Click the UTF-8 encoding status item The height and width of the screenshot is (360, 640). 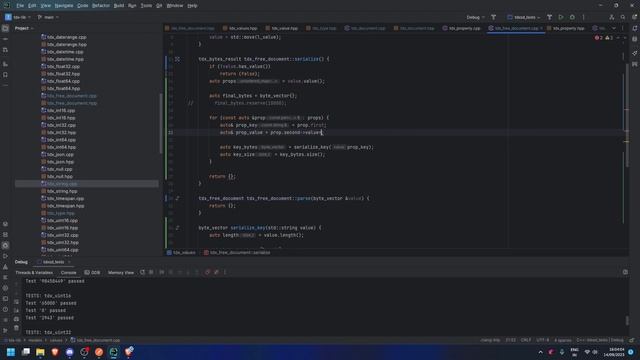542,340
